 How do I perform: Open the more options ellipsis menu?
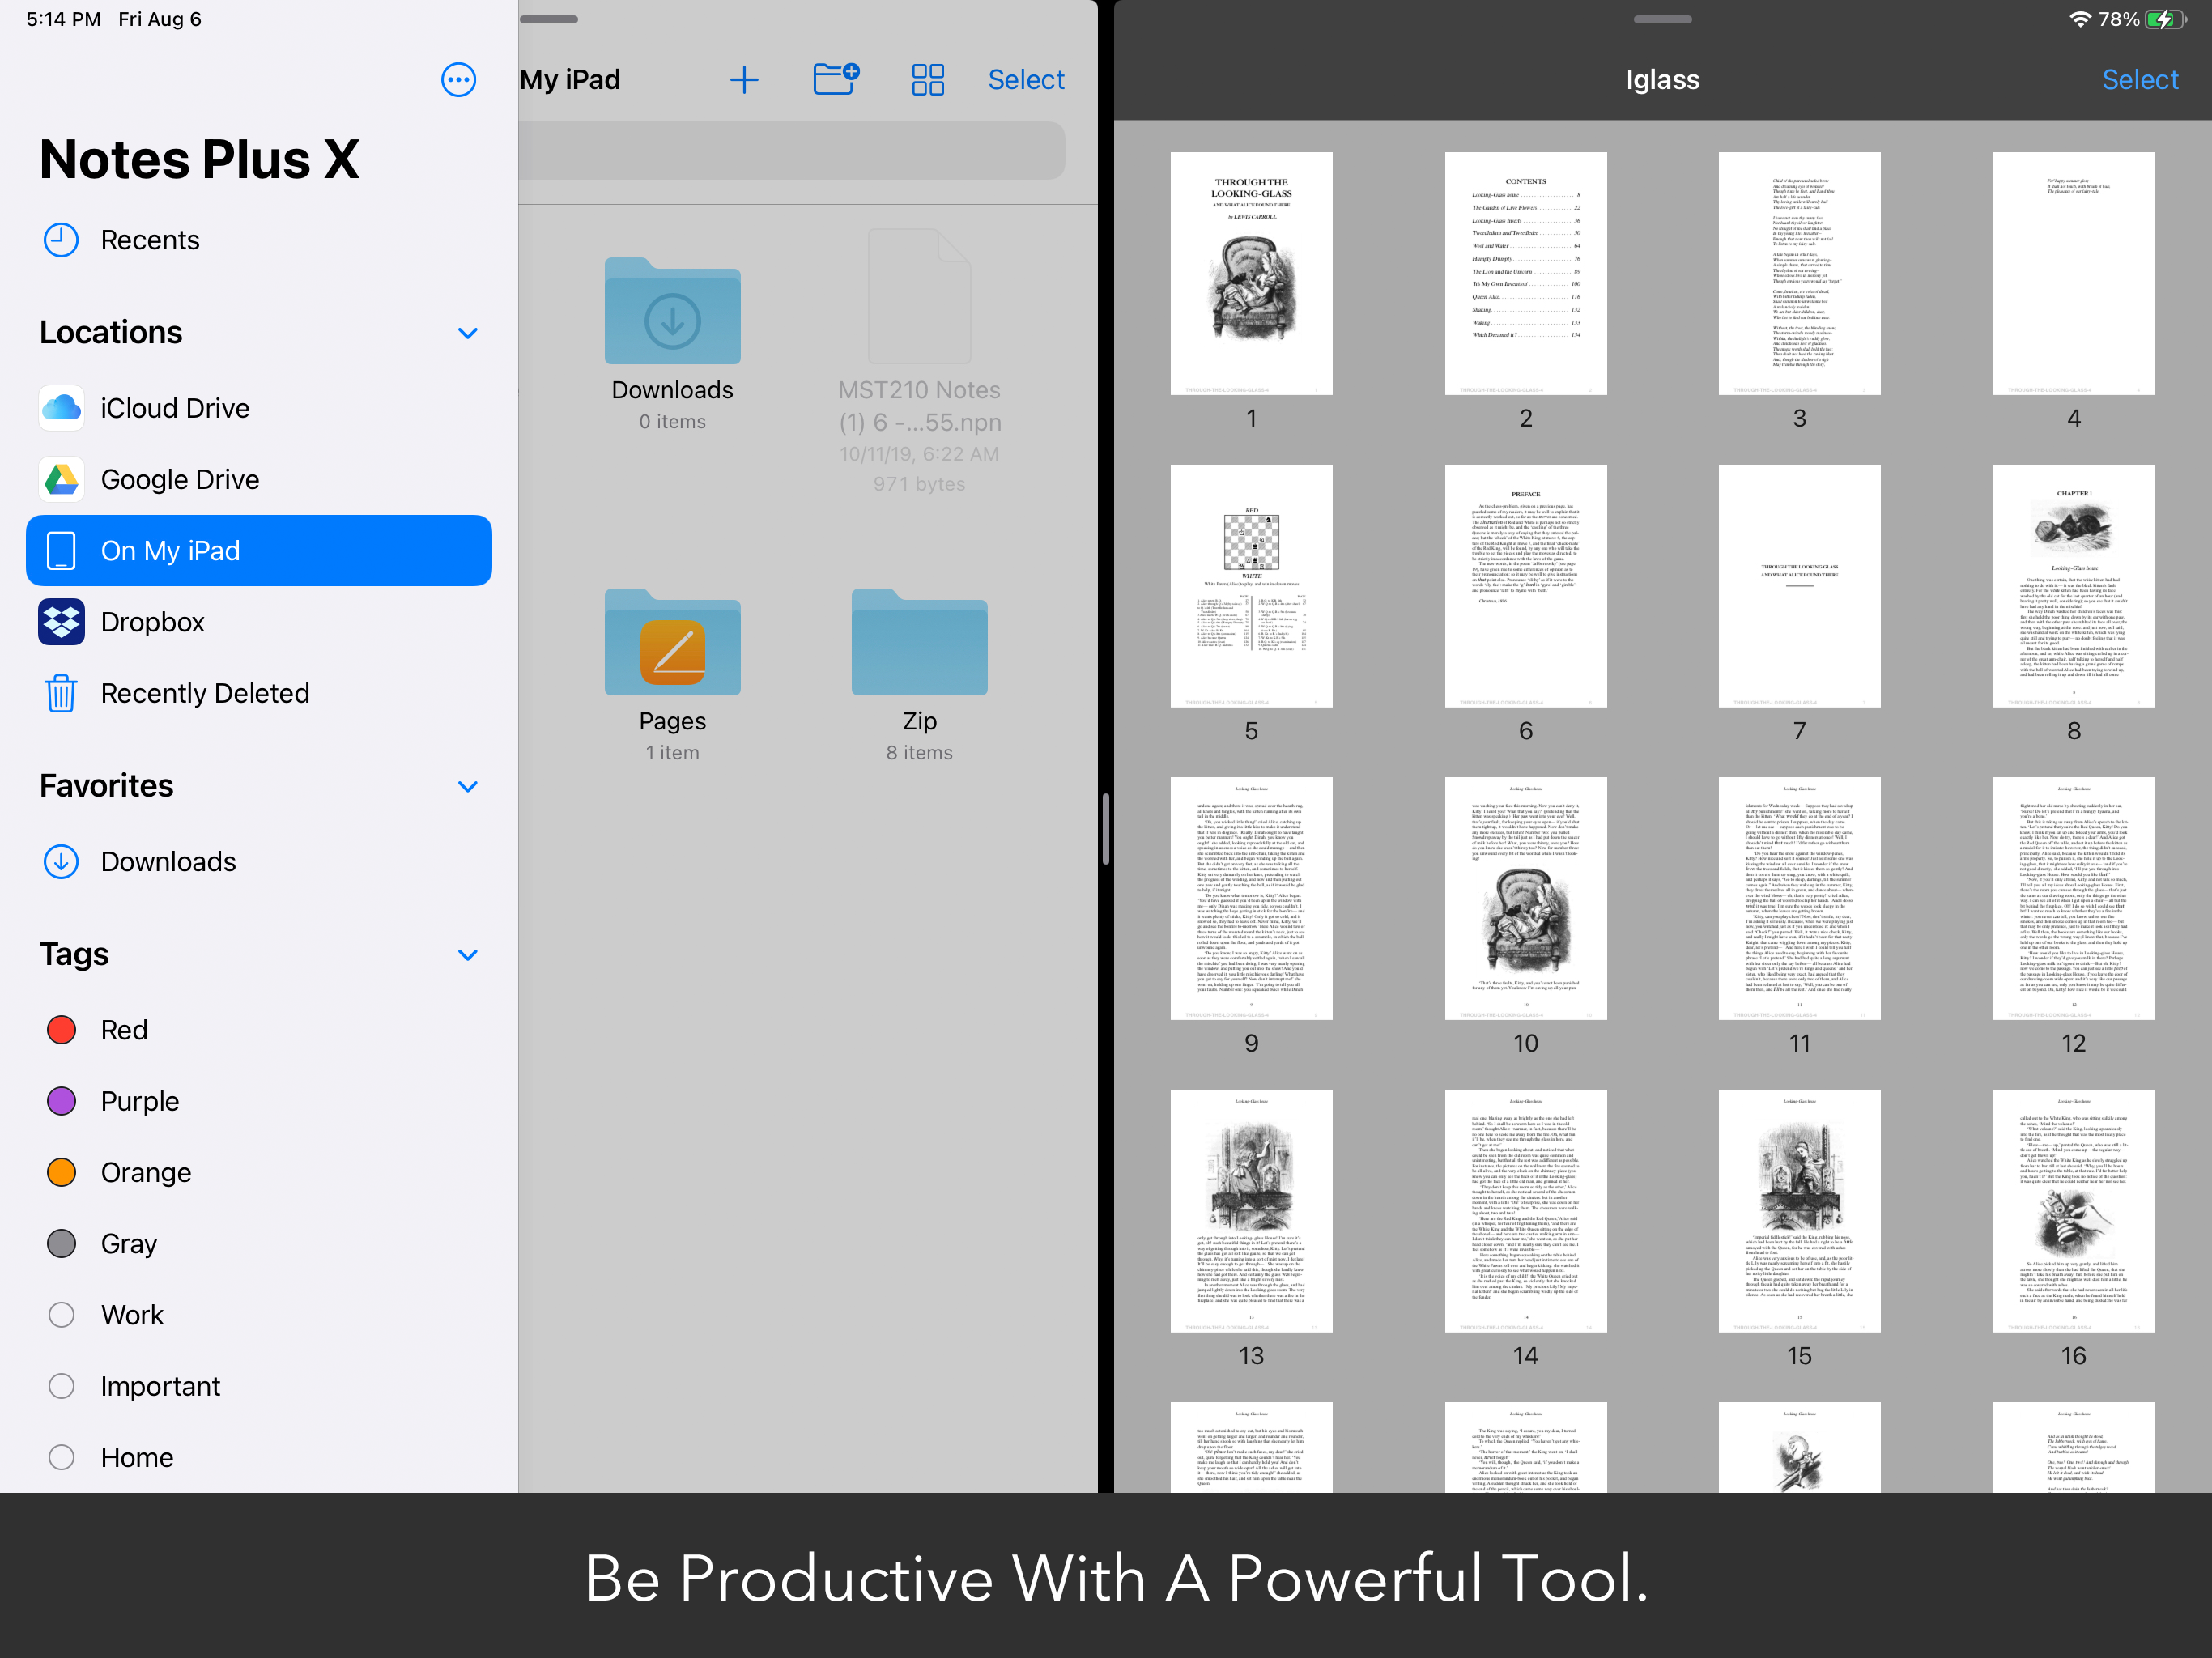(458, 80)
